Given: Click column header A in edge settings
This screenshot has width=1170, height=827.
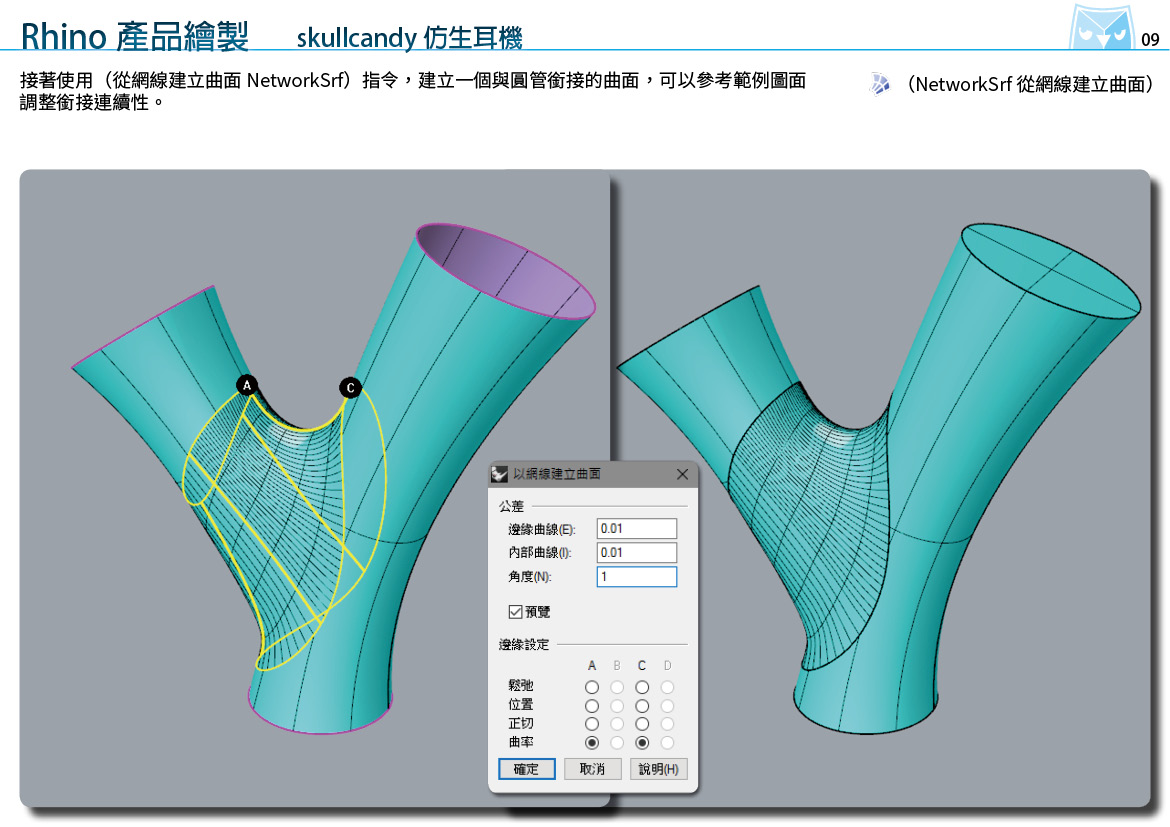Looking at the screenshot, I should tap(592, 666).
